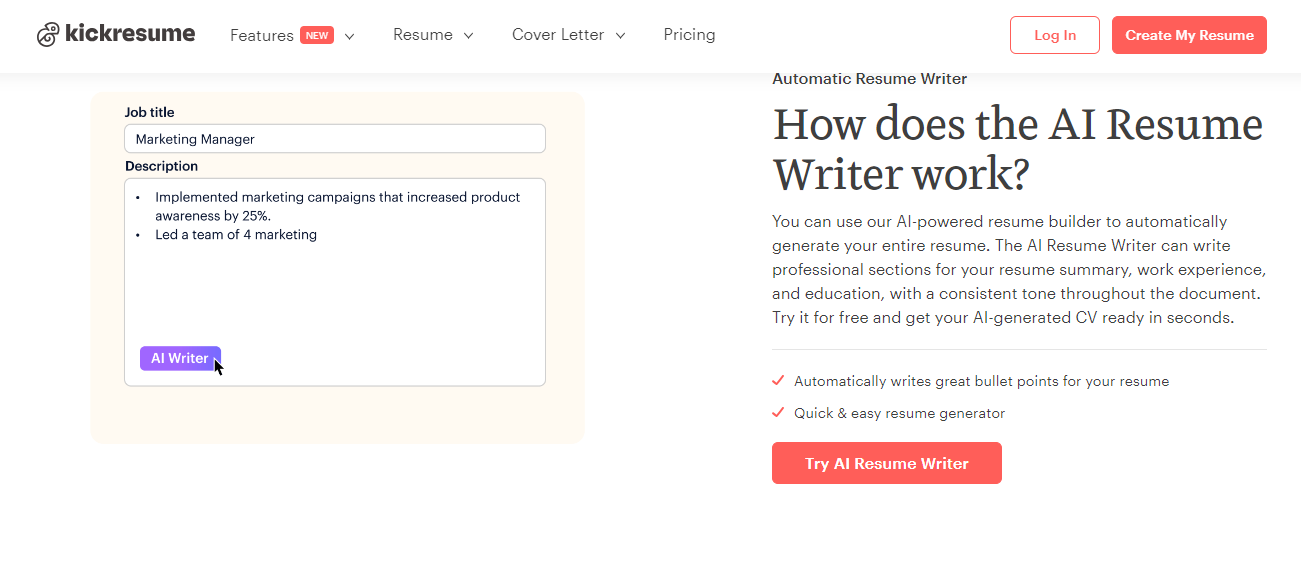Expand the Features dropdown chevron
The width and height of the screenshot is (1301, 571).
(349, 36)
